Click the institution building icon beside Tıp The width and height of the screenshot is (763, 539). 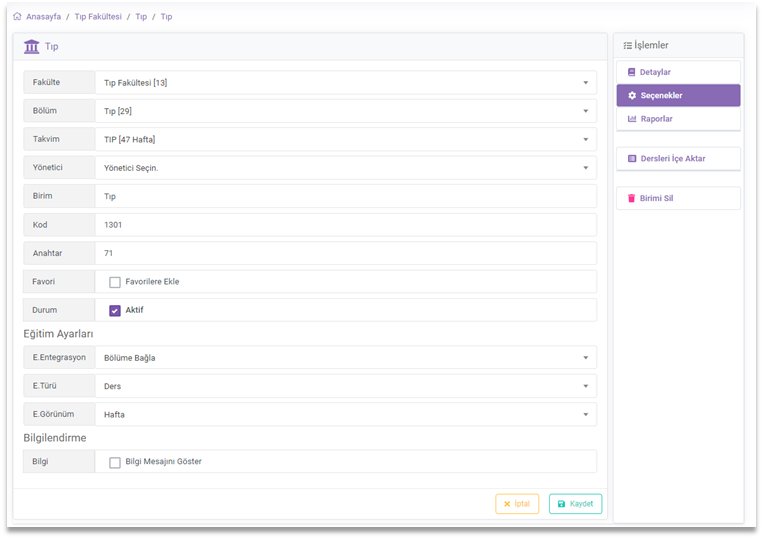pyautogui.click(x=32, y=46)
